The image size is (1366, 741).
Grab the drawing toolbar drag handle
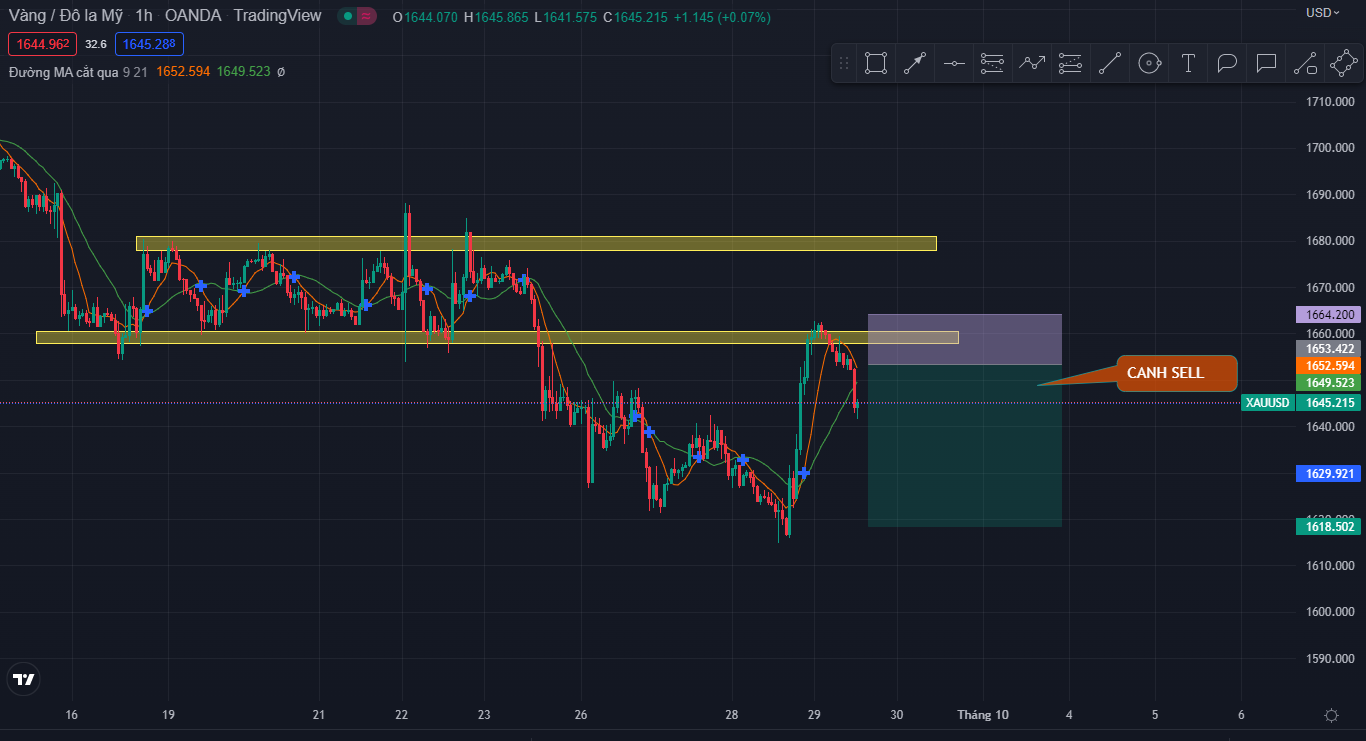(844, 64)
